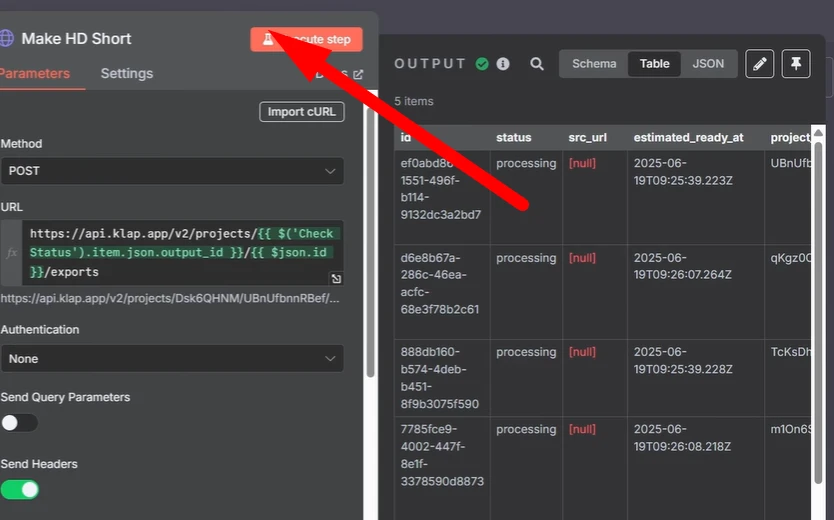Viewport: 834px width, 520px height.
Task: Expand the URL expression editor icon
Action: pos(336,279)
